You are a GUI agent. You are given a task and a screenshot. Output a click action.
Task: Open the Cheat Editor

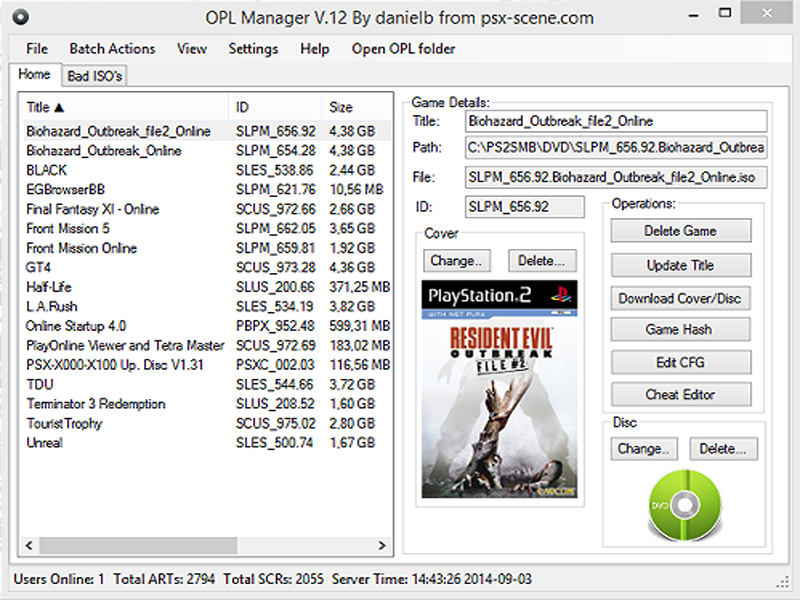pos(680,394)
